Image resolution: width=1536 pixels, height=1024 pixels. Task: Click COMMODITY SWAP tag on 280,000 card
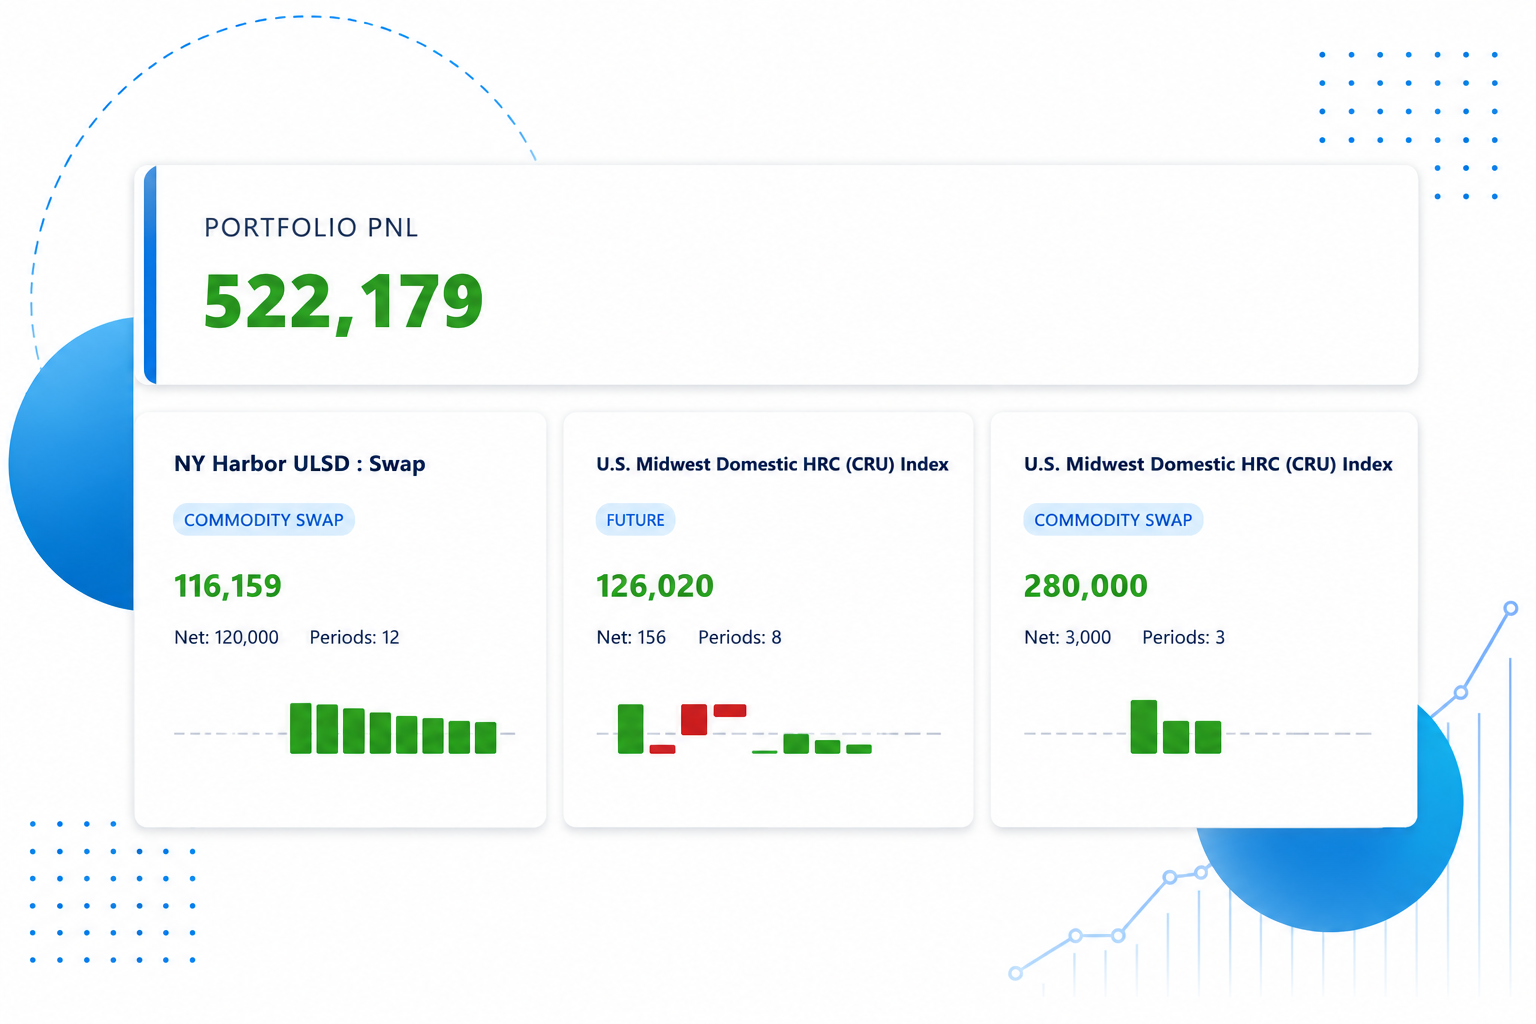pos(1113,520)
